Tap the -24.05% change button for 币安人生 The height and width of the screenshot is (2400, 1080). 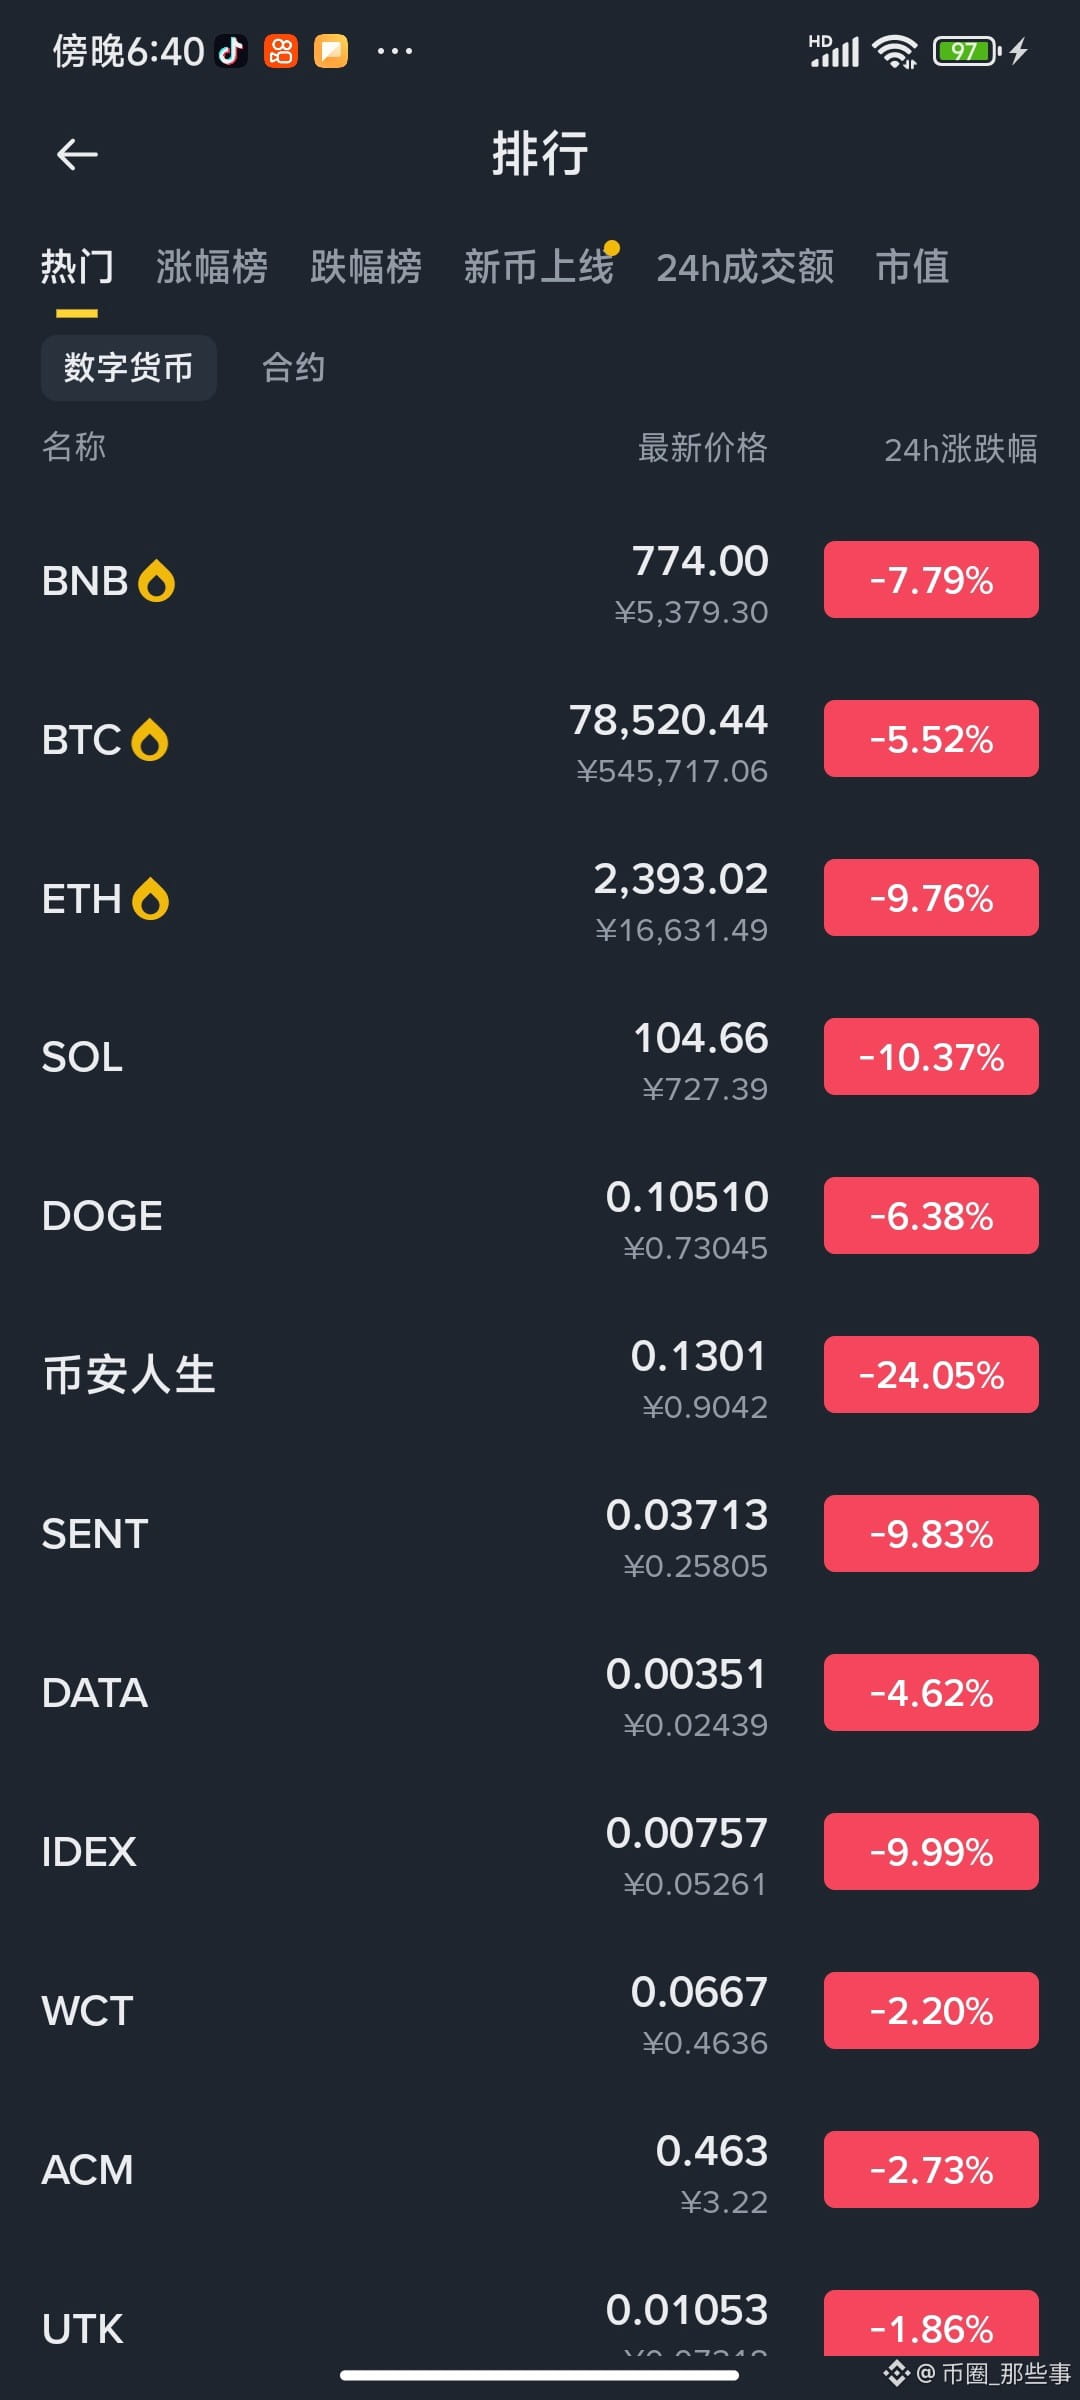tap(931, 1375)
